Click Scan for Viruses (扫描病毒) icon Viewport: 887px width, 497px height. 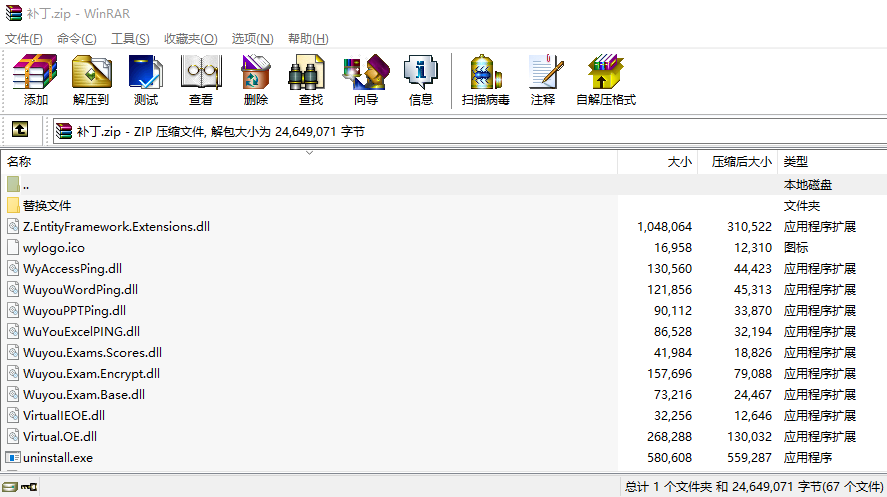pos(485,72)
